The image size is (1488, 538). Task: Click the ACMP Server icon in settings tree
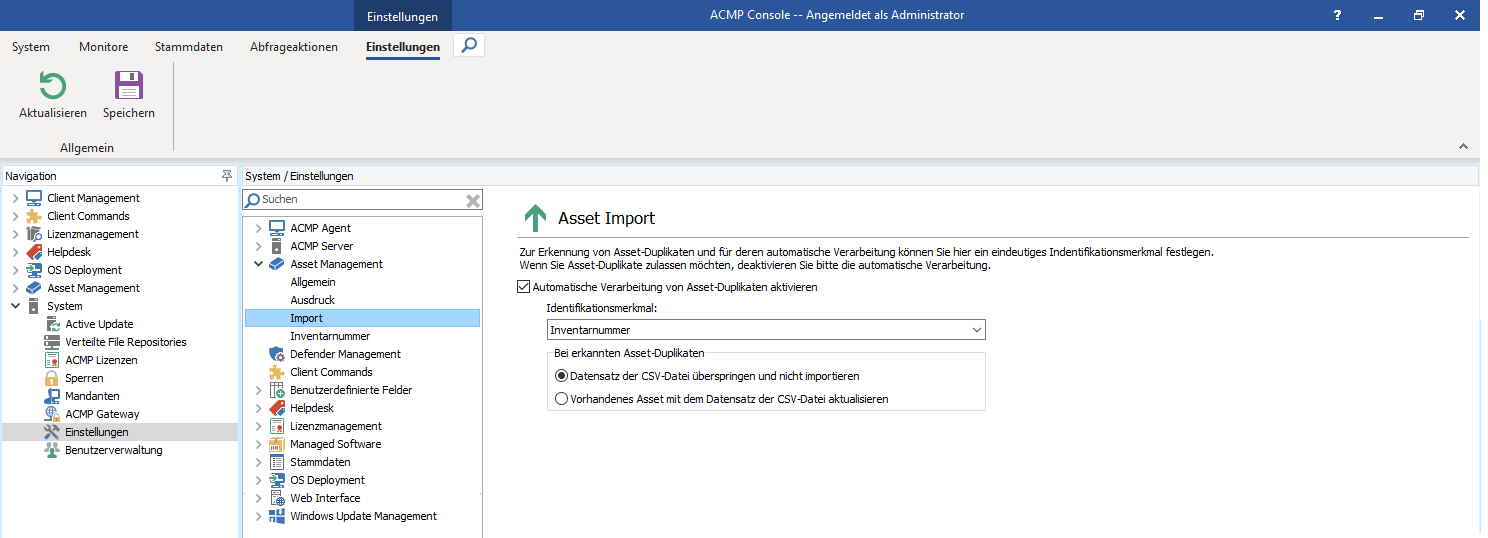[x=277, y=246]
